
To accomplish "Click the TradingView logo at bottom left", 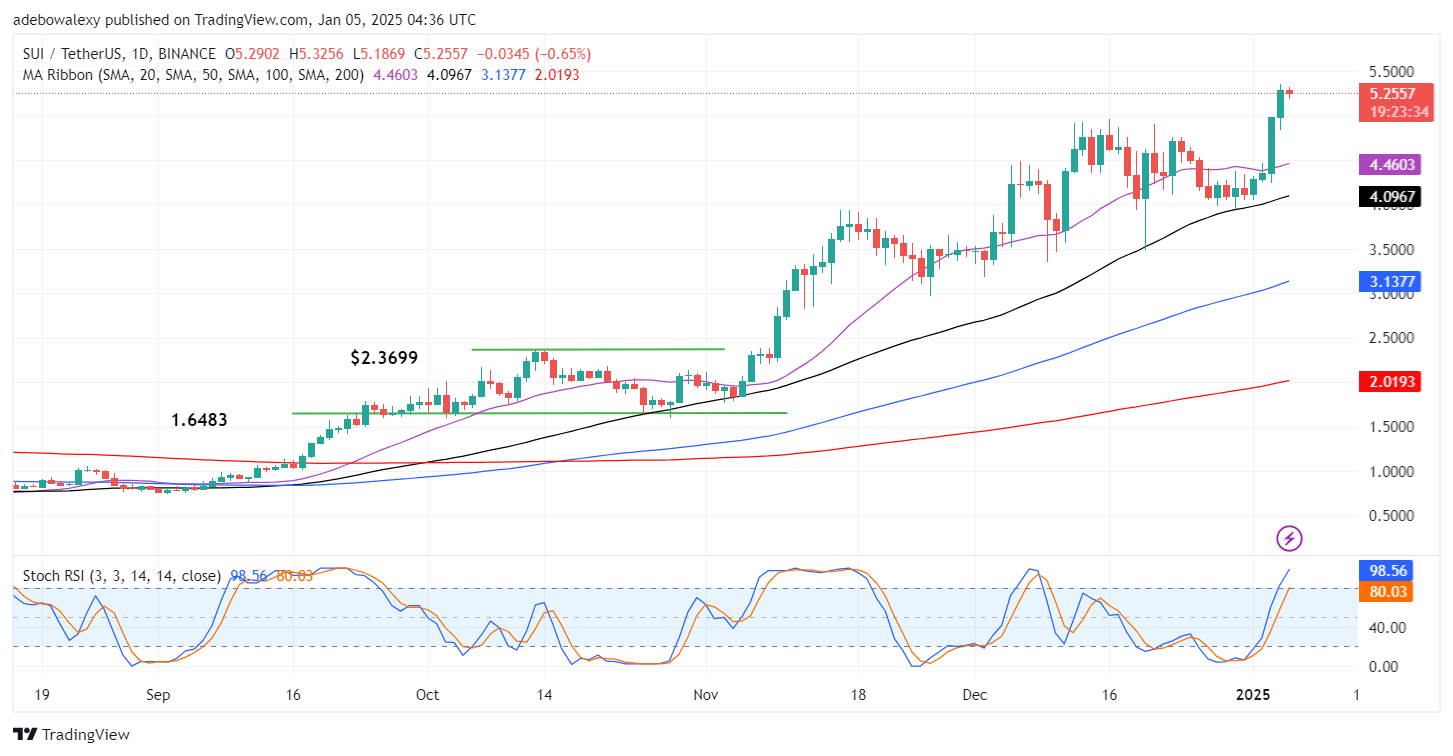I will pos(71,735).
